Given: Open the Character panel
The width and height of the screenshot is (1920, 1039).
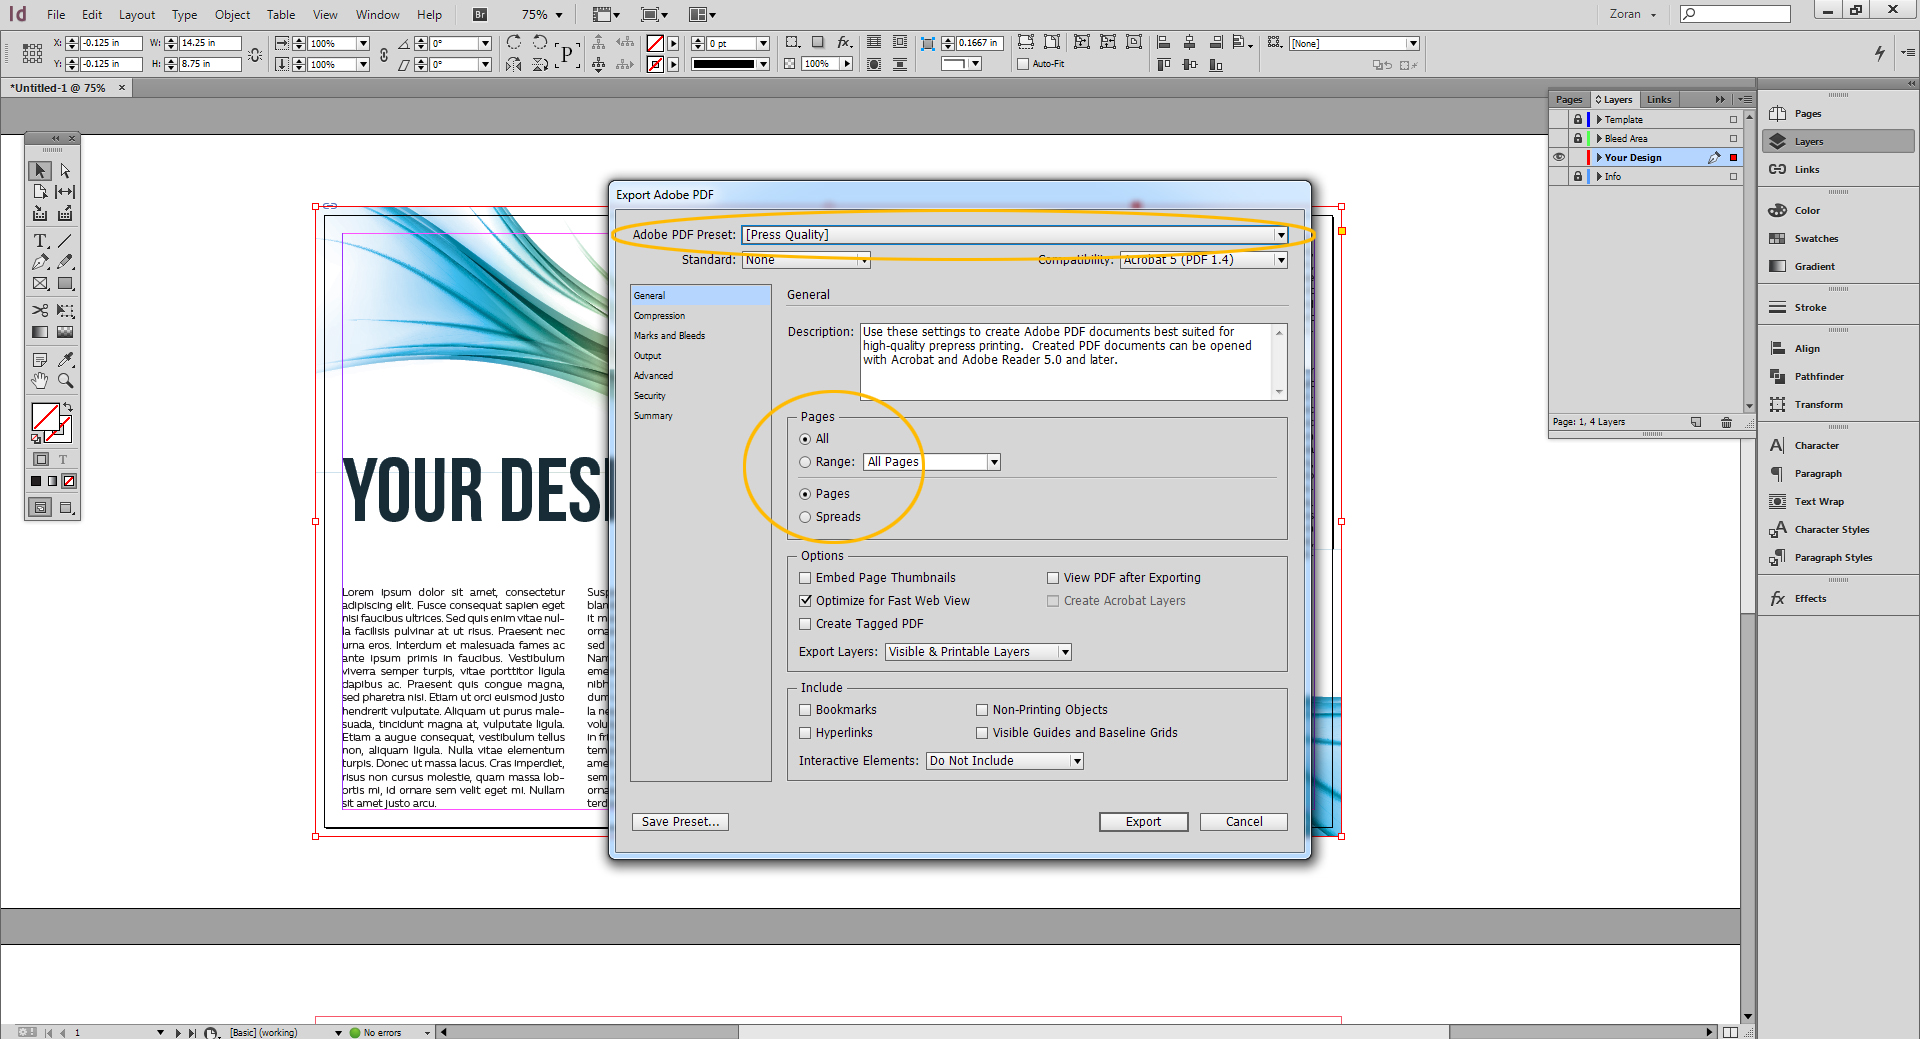Looking at the screenshot, I should (x=1816, y=445).
